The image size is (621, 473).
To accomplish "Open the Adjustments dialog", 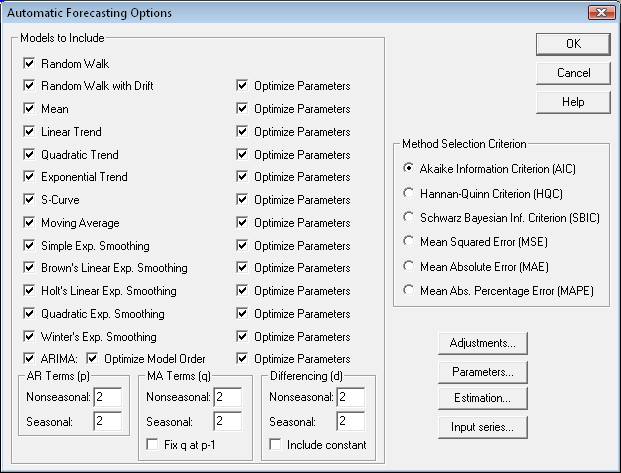I will (x=482, y=343).
